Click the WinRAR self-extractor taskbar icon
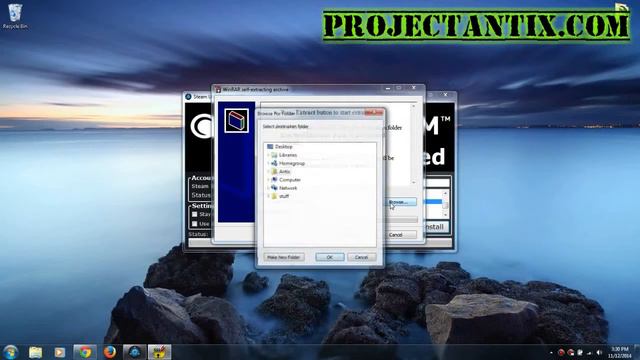640x360 pixels. click(159, 352)
